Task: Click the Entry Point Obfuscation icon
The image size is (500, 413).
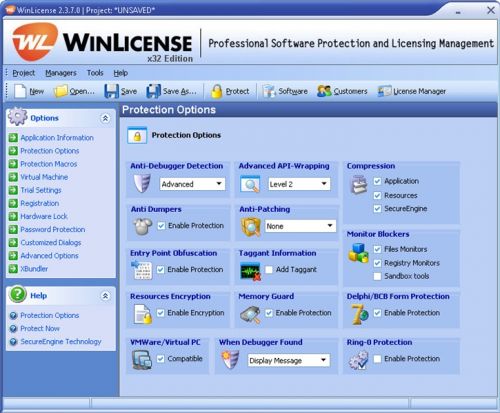Action: pos(141,270)
